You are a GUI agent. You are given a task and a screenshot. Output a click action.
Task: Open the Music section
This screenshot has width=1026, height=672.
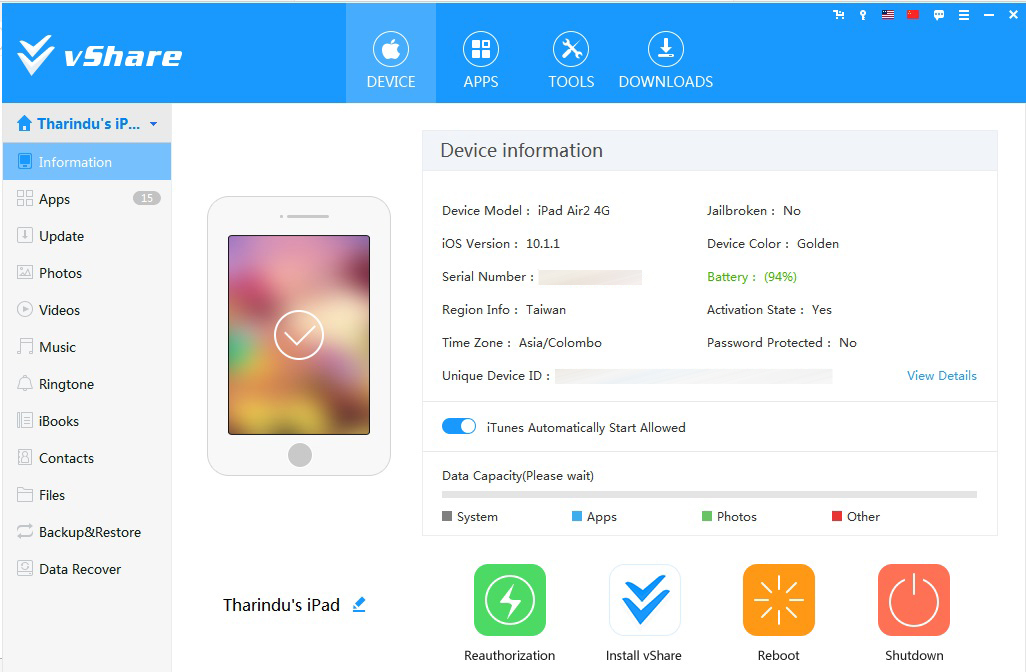tap(87, 347)
